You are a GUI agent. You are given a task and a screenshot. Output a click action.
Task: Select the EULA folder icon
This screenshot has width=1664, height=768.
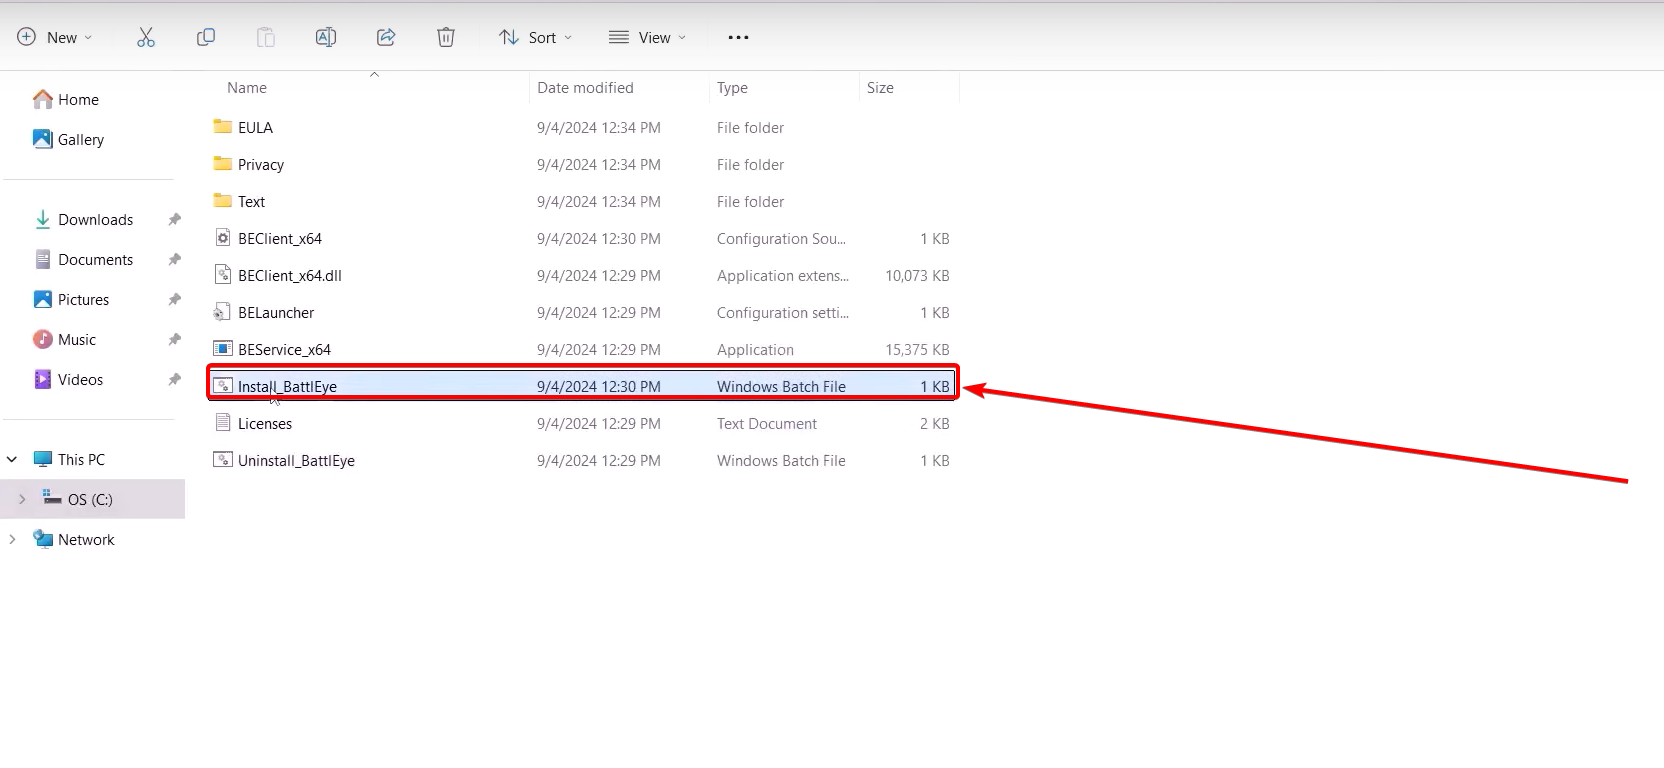(223, 126)
